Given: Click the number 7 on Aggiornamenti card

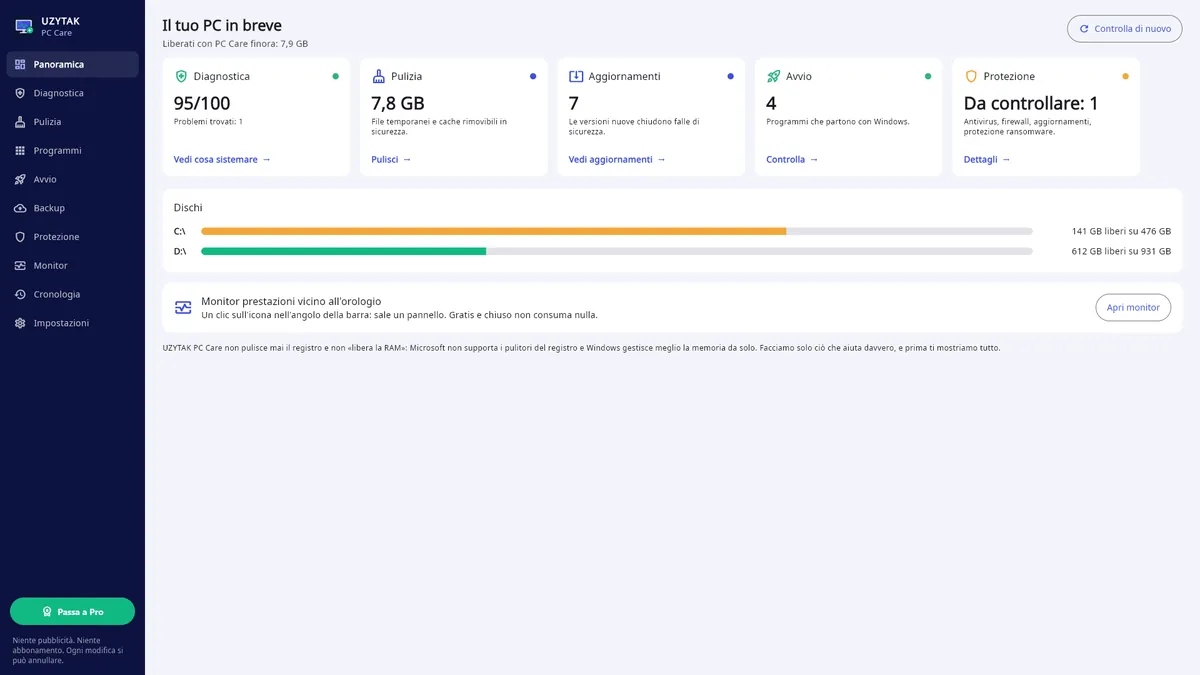Looking at the screenshot, I should (x=574, y=103).
